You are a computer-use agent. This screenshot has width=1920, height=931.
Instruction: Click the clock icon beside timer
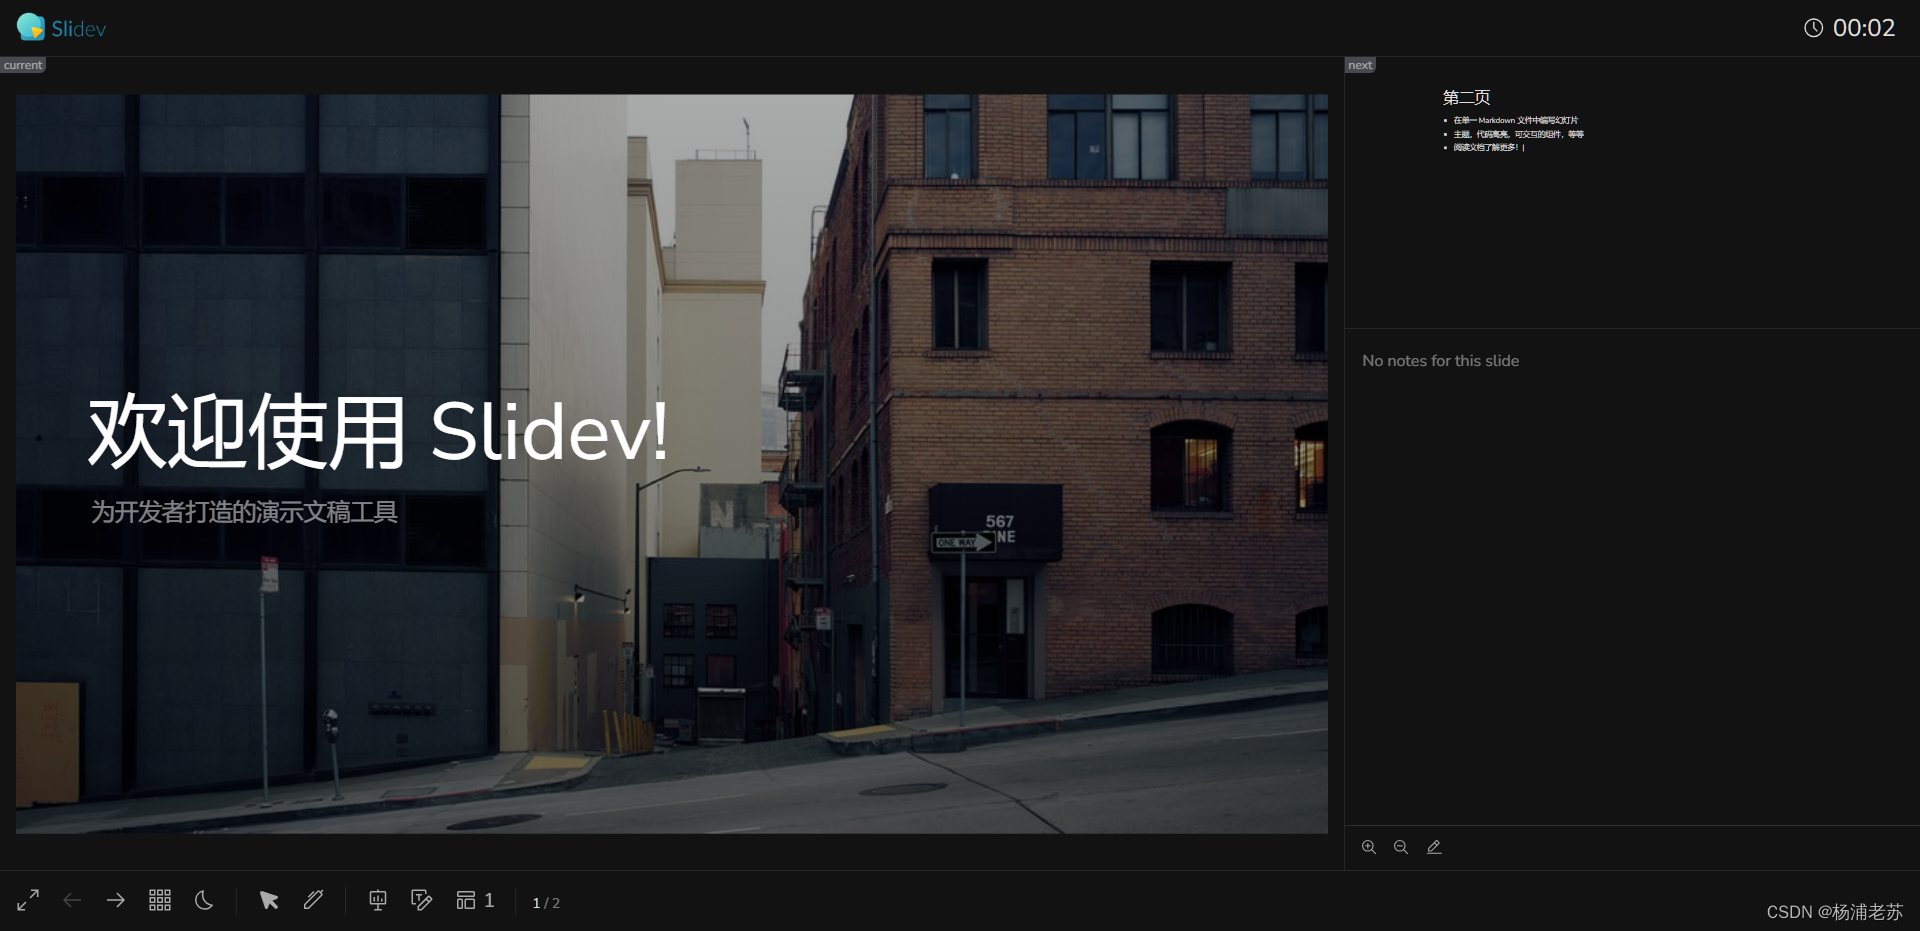[x=1813, y=28]
